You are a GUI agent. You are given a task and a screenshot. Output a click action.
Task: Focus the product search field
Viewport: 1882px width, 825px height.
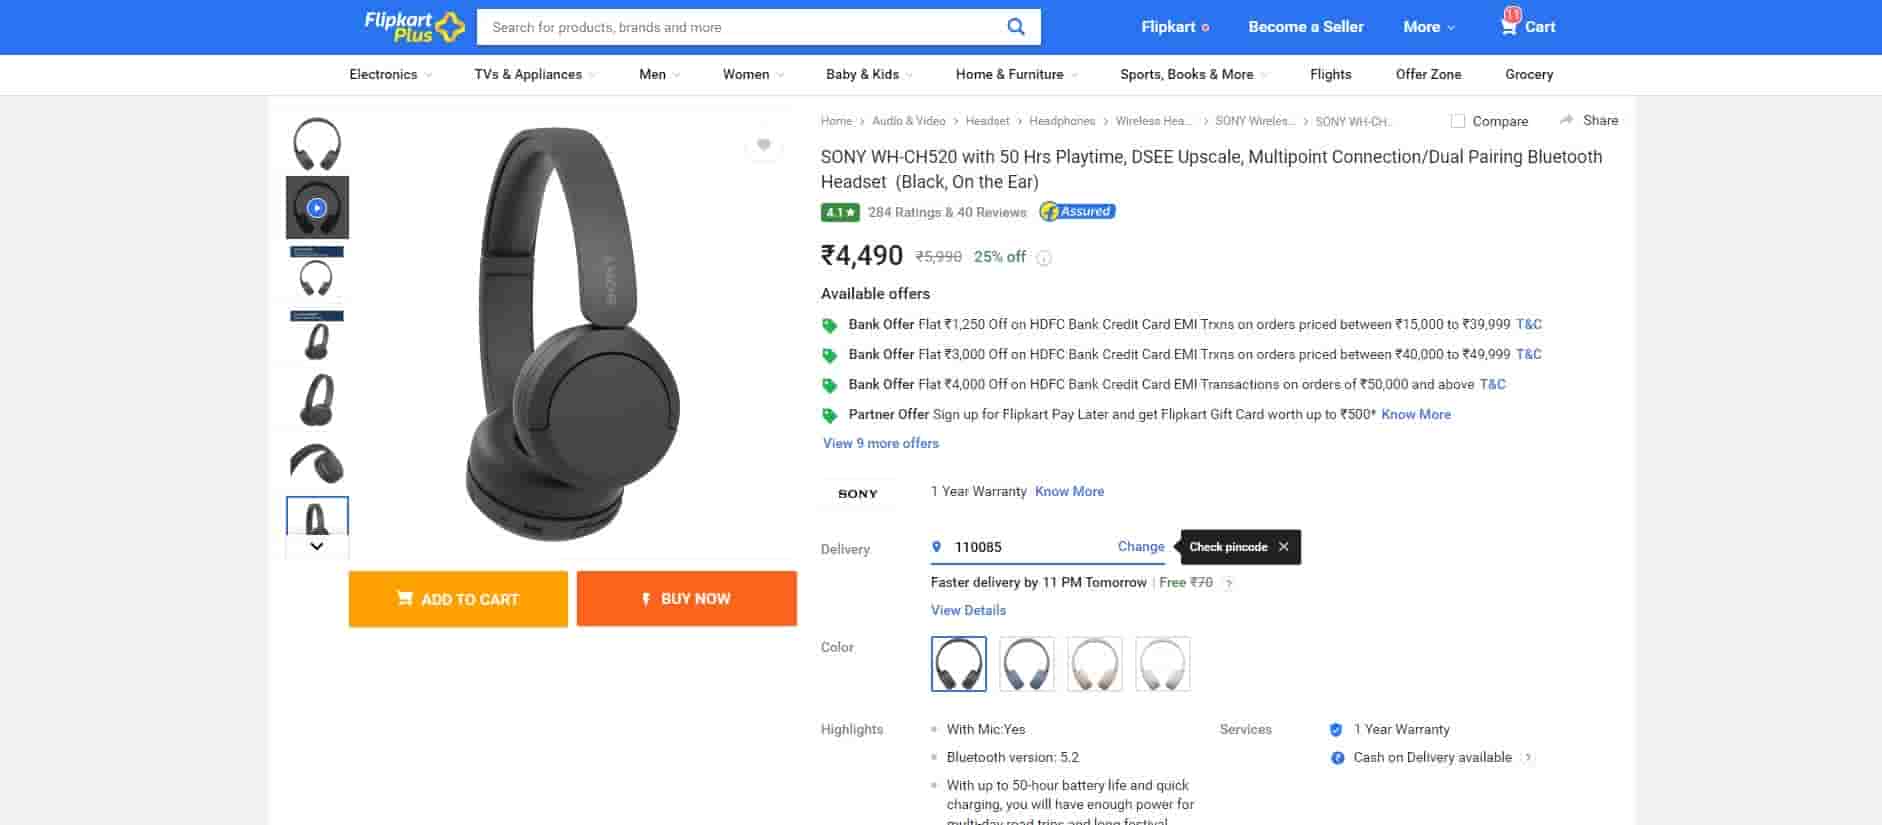pos(740,27)
